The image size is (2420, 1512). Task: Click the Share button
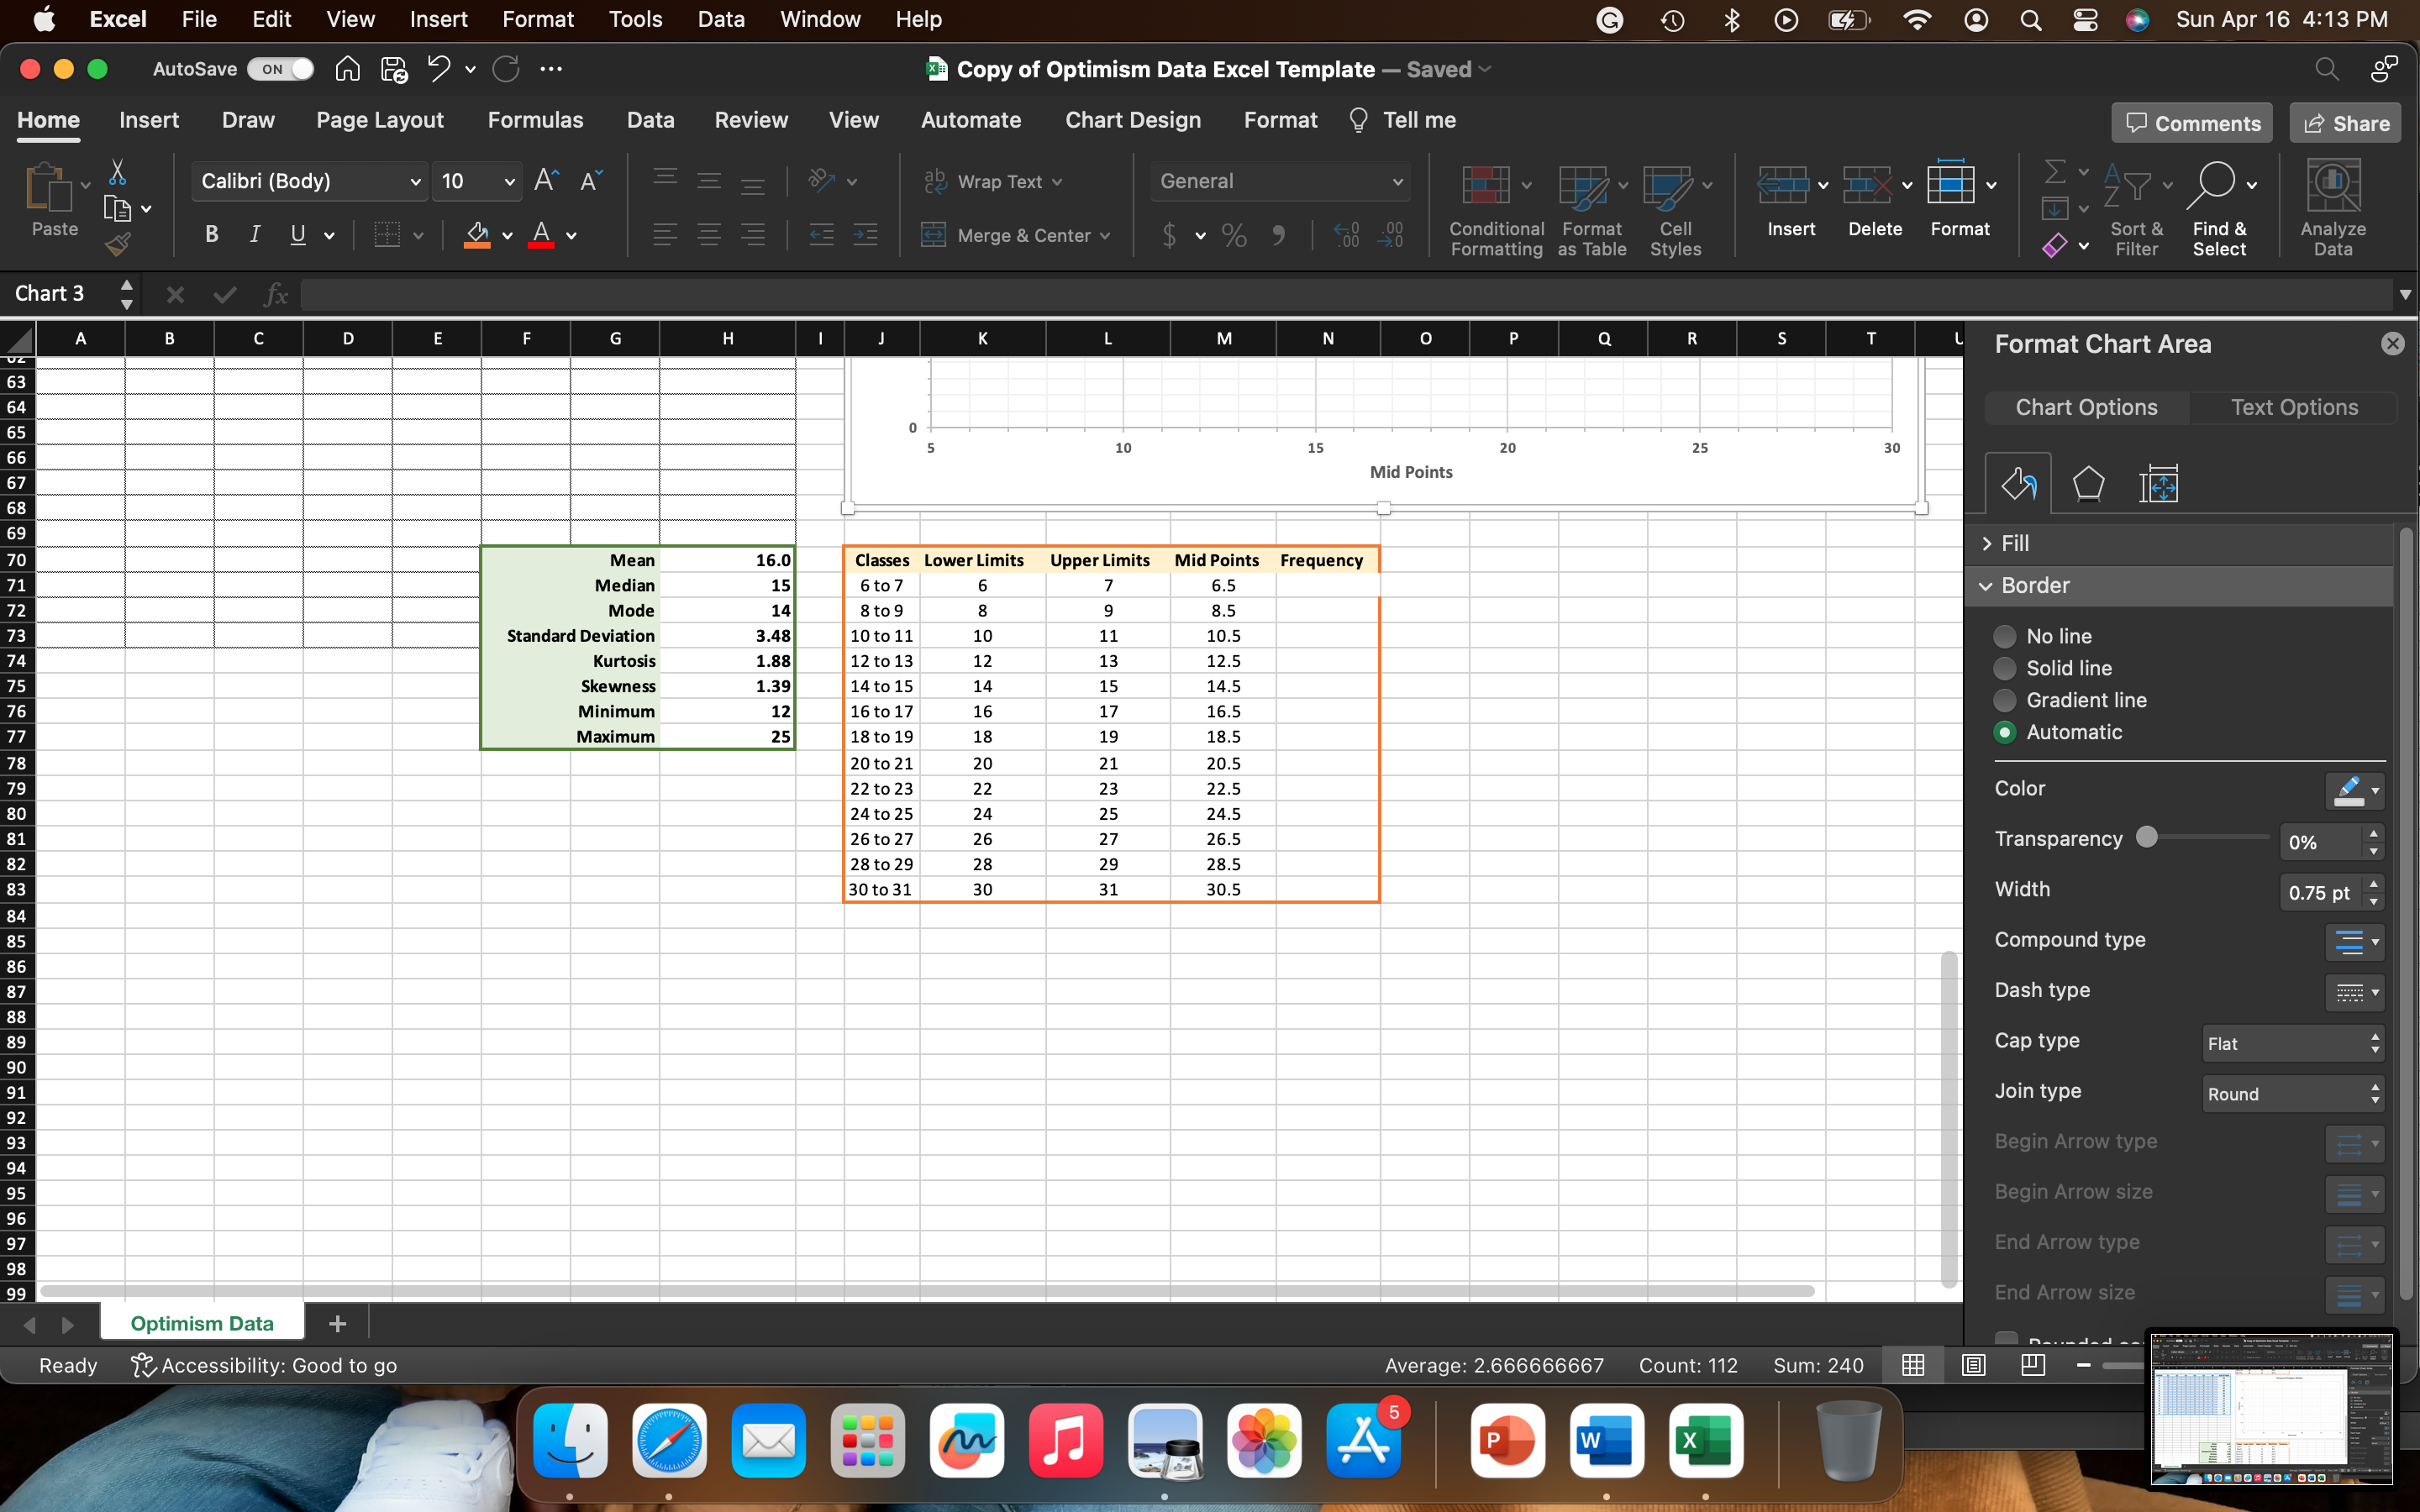pyautogui.click(x=2345, y=123)
